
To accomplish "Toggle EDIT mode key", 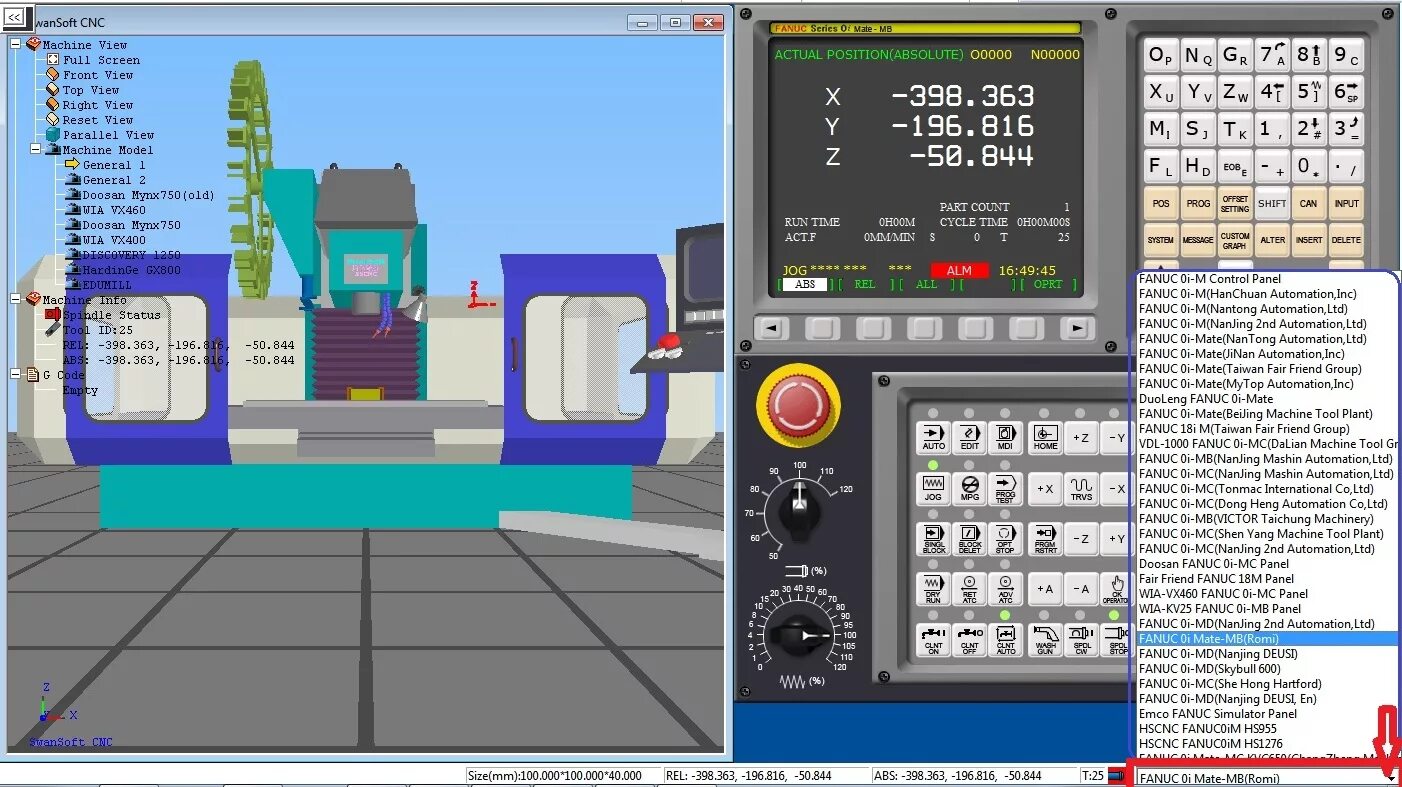I will [969, 438].
